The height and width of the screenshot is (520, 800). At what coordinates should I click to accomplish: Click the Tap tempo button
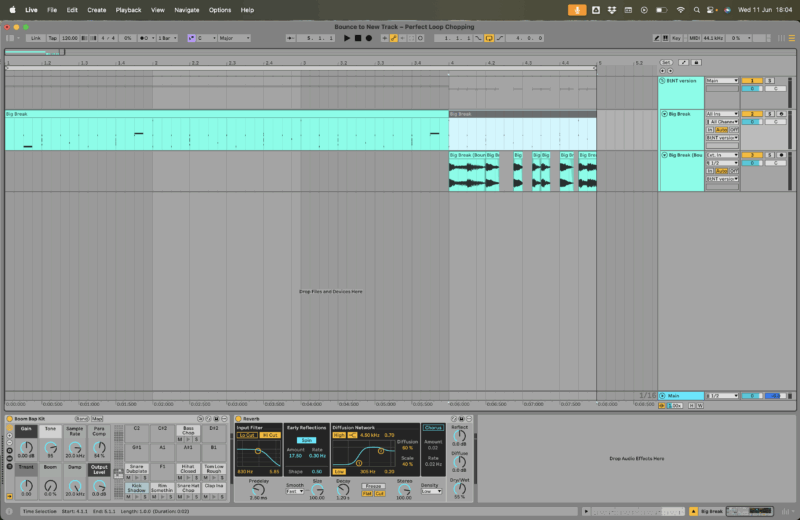pyautogui.click(x=53, y=38)
